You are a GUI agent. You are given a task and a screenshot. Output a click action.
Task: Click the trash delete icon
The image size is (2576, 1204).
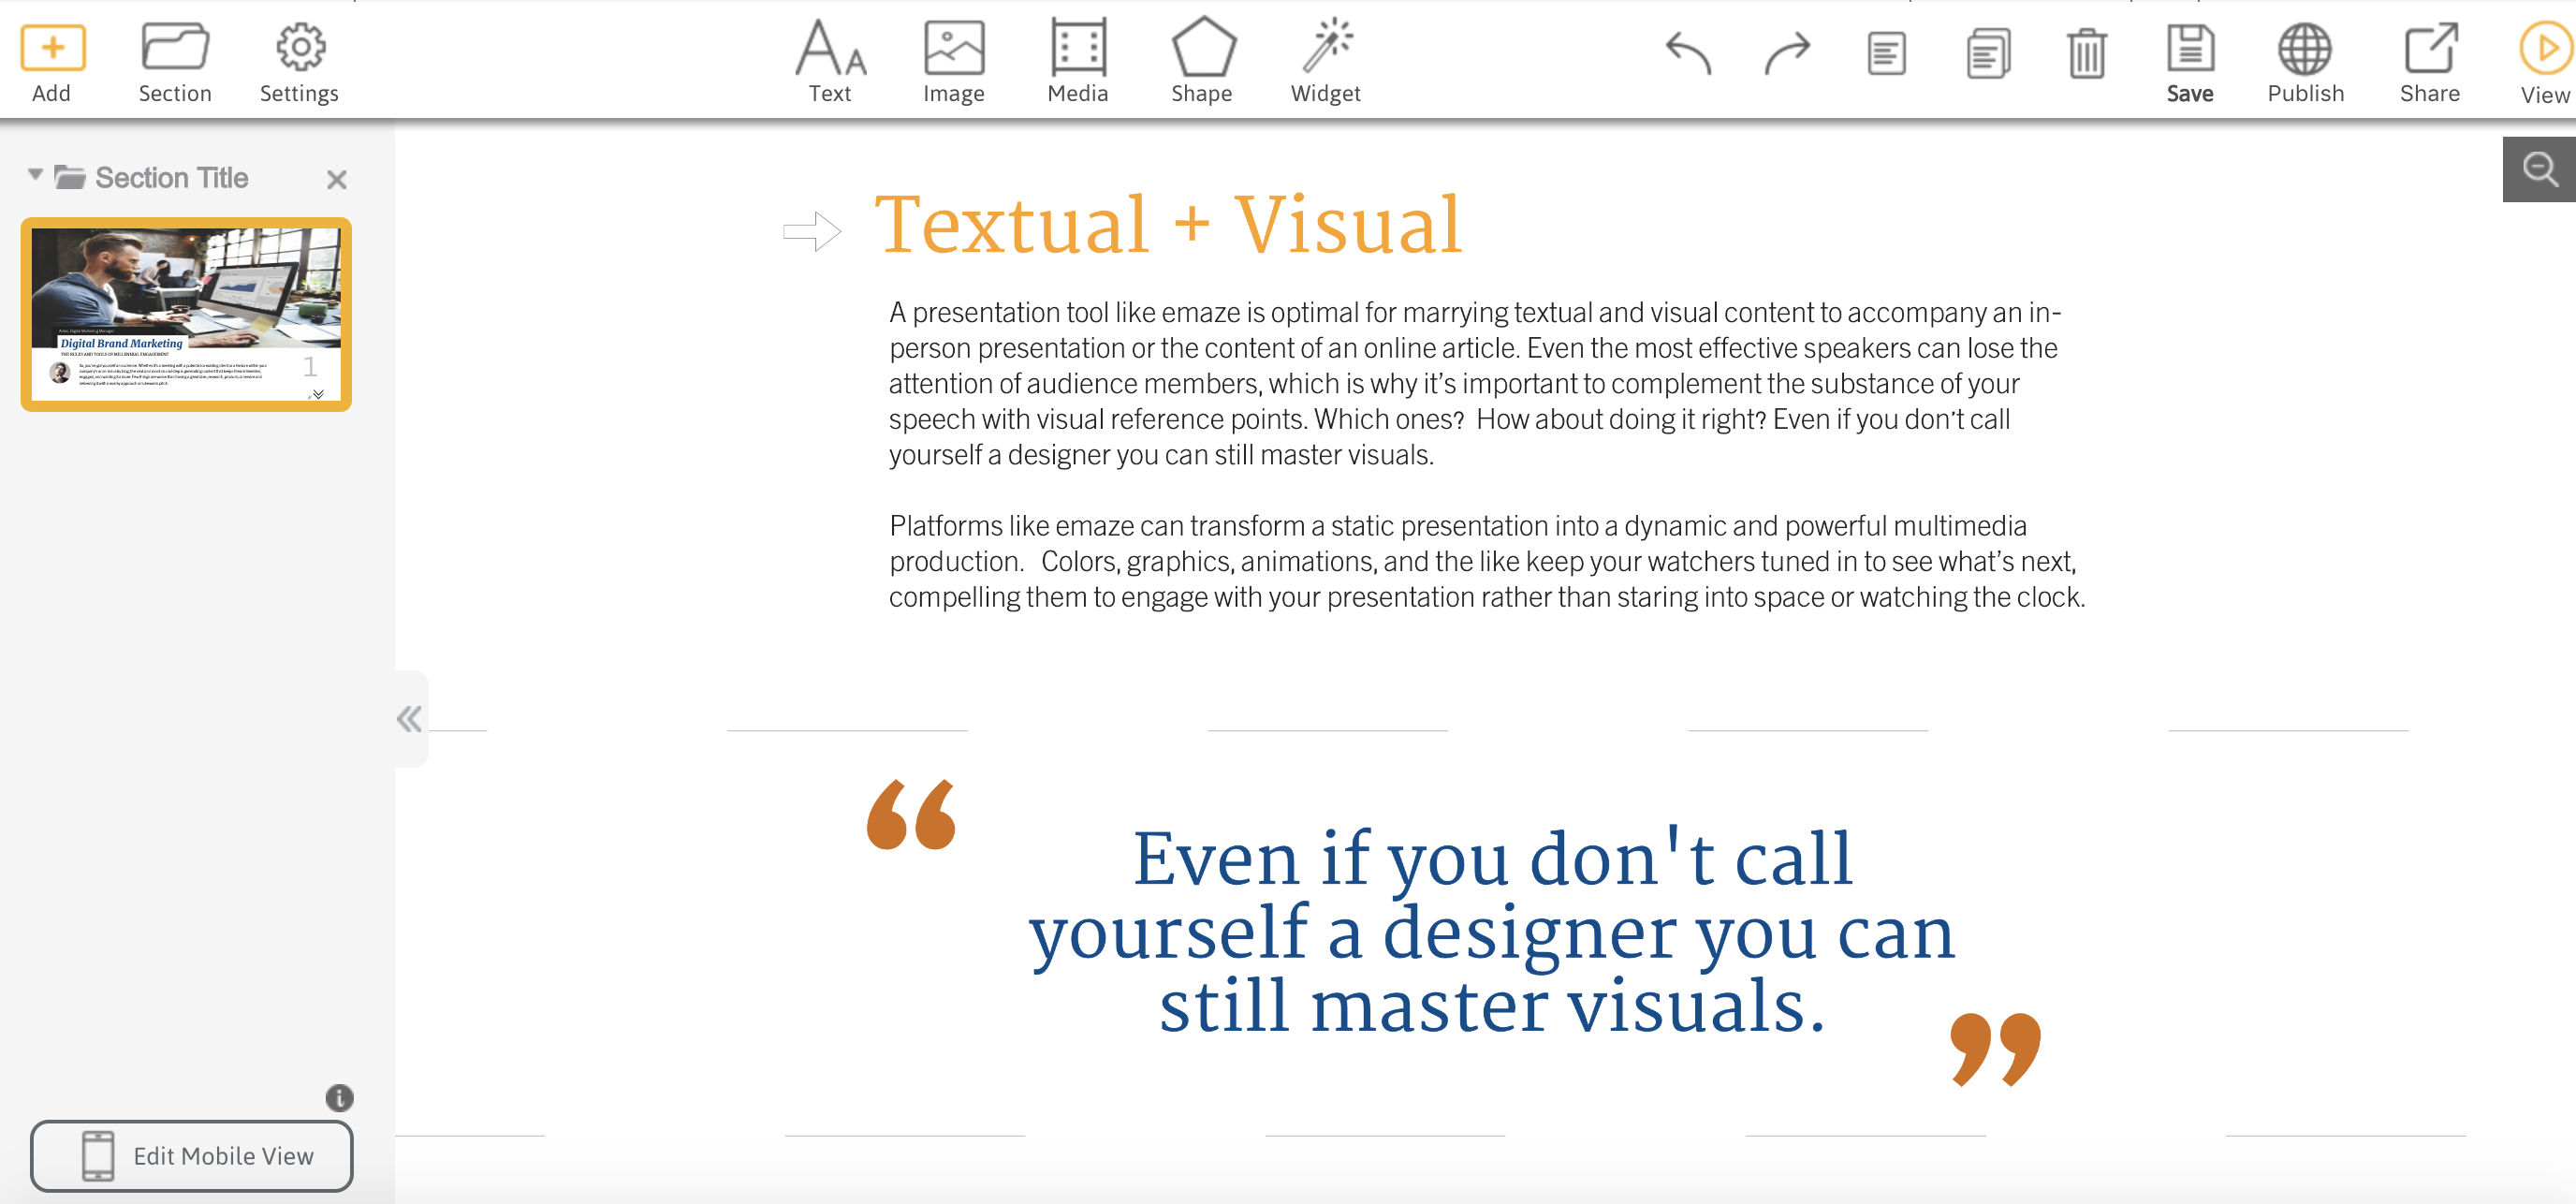point(2086,53)
